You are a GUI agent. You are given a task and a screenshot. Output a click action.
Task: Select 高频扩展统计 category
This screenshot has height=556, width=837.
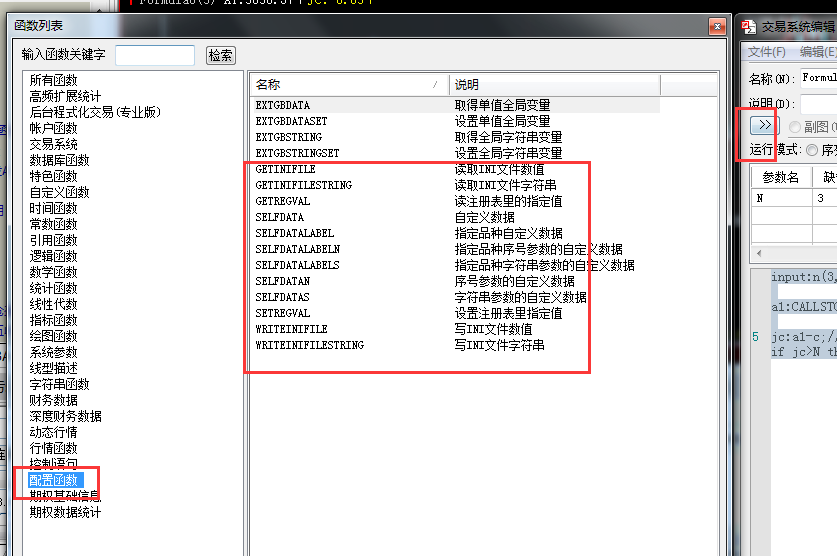[65, 96]
